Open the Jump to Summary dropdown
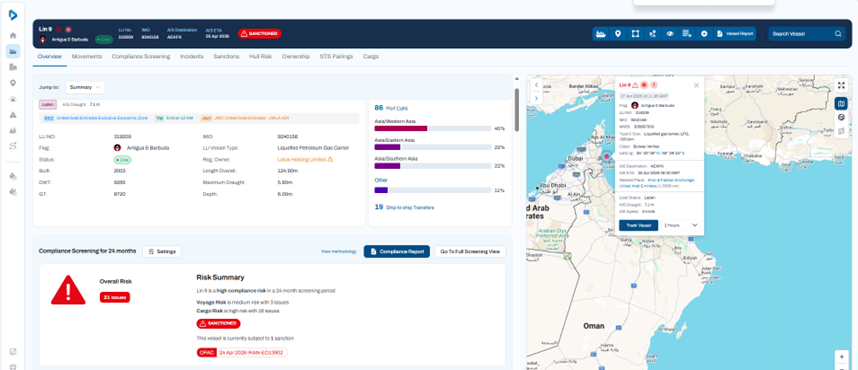Viewport: 858px width, 370px height. click(x=85, y=87)
